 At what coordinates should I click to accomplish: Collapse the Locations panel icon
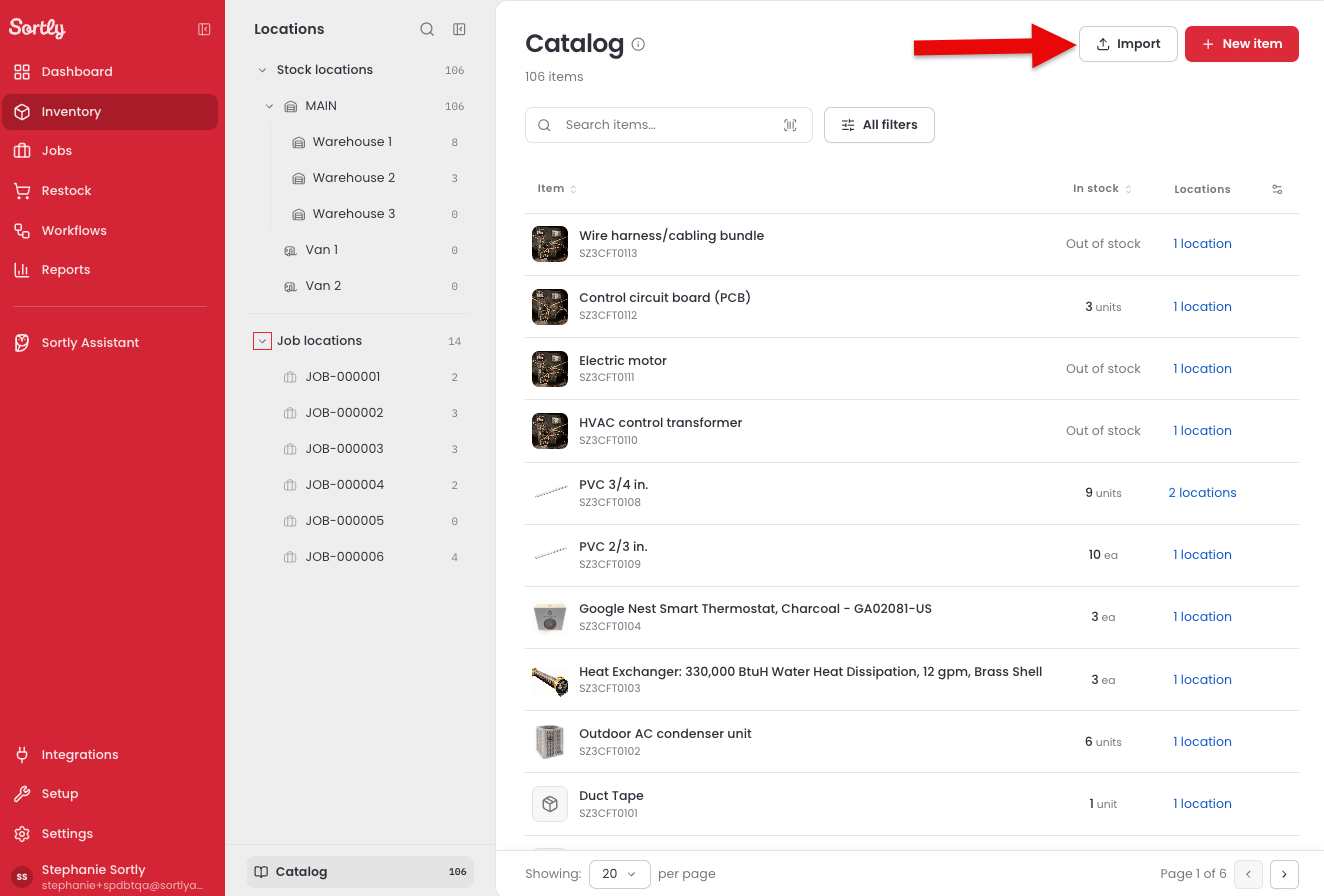459,29
